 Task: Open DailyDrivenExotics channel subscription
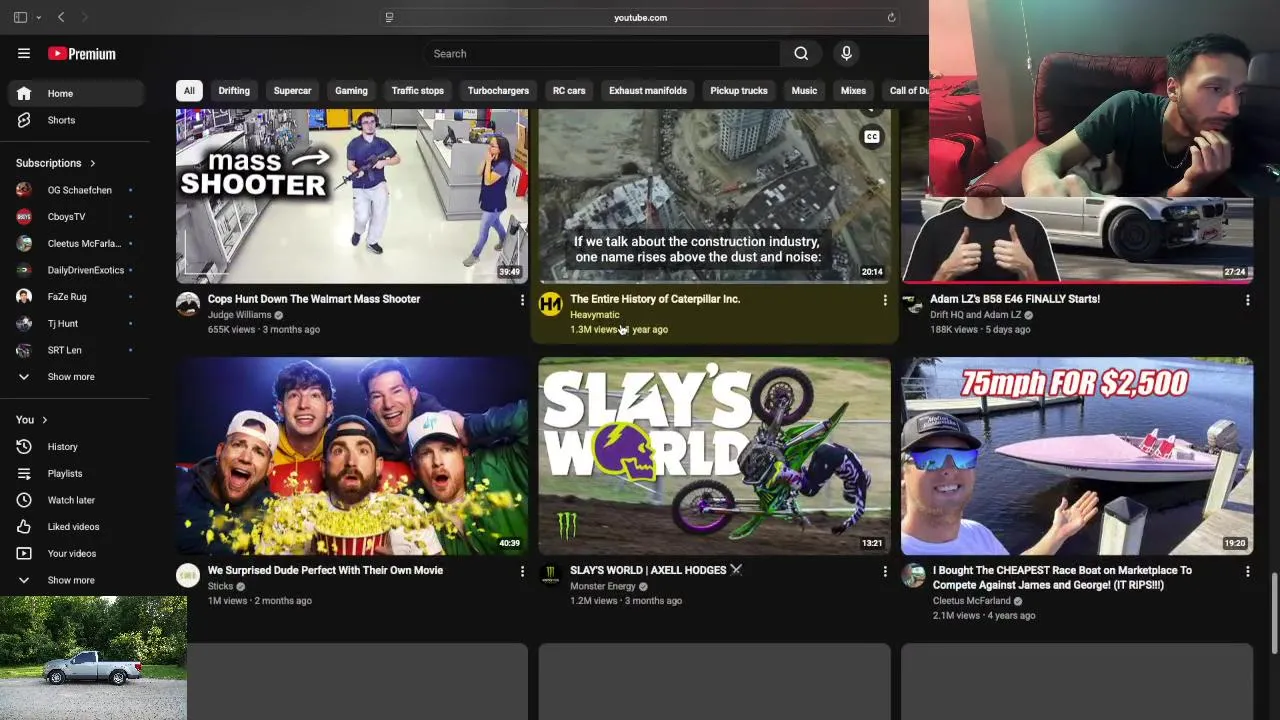pyautogui.click(x=76, y=270)
